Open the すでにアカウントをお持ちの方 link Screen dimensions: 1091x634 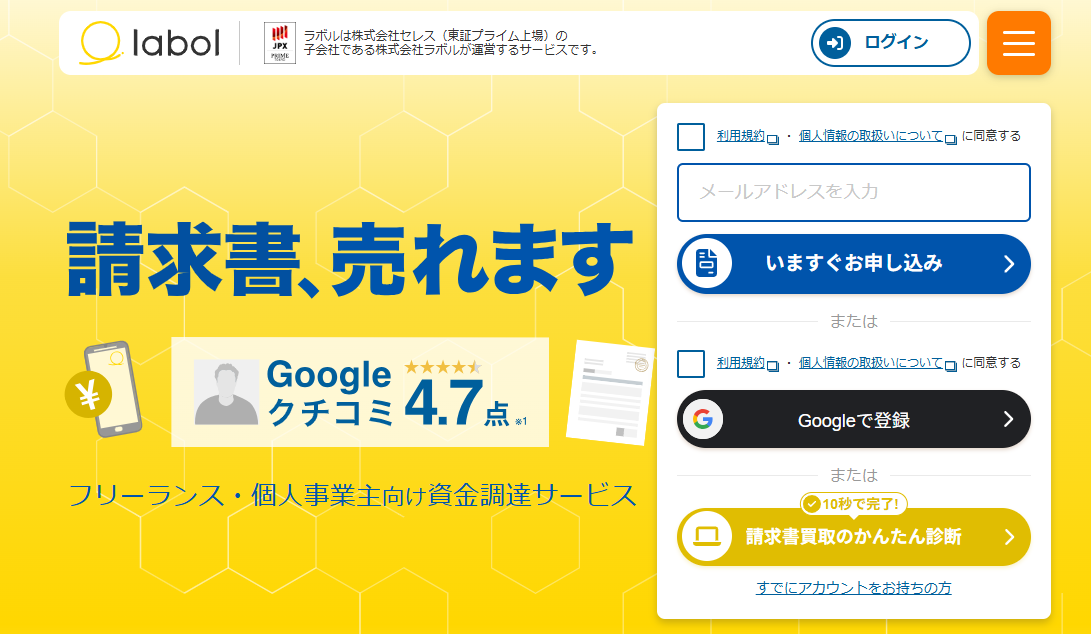(854, 588)
